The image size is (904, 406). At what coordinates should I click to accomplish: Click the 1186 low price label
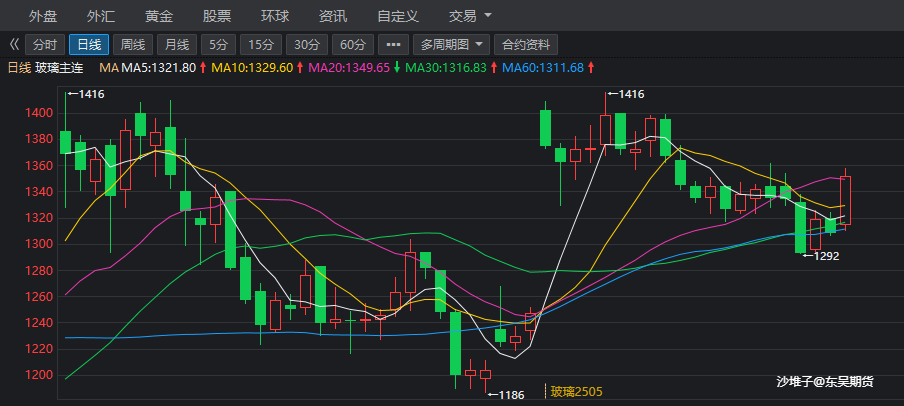(511, 395)
